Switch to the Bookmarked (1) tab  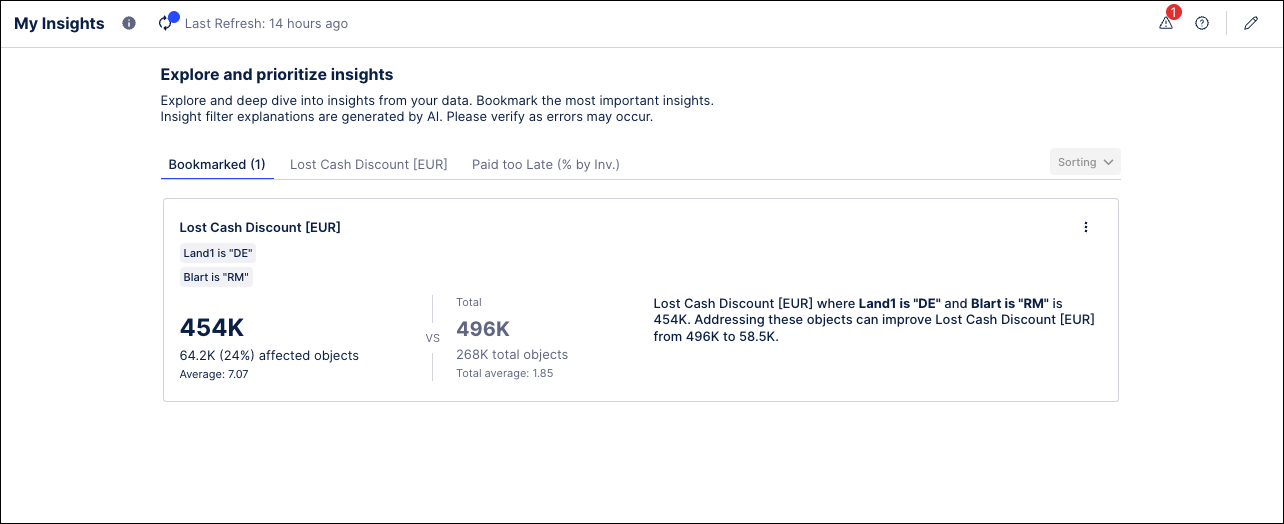point(217,164)
